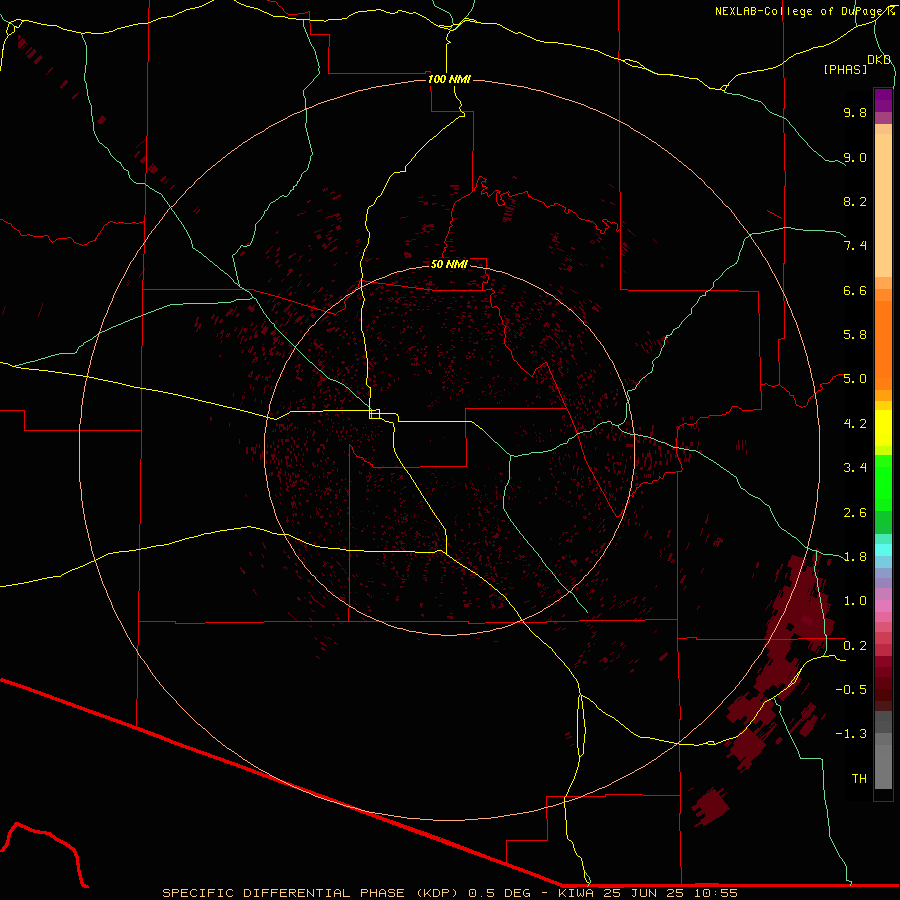Click the cyan segment of the color bar

click(x=883, y=549)
